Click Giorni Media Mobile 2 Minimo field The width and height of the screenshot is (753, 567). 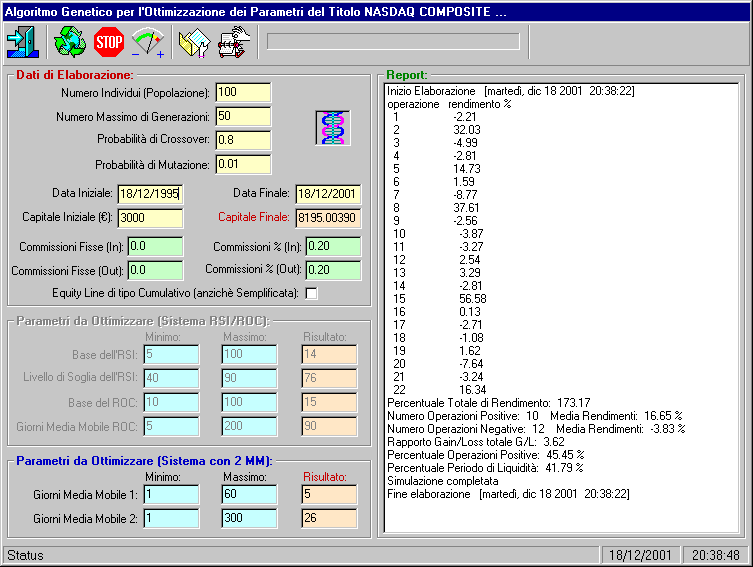tap(171, 519)
